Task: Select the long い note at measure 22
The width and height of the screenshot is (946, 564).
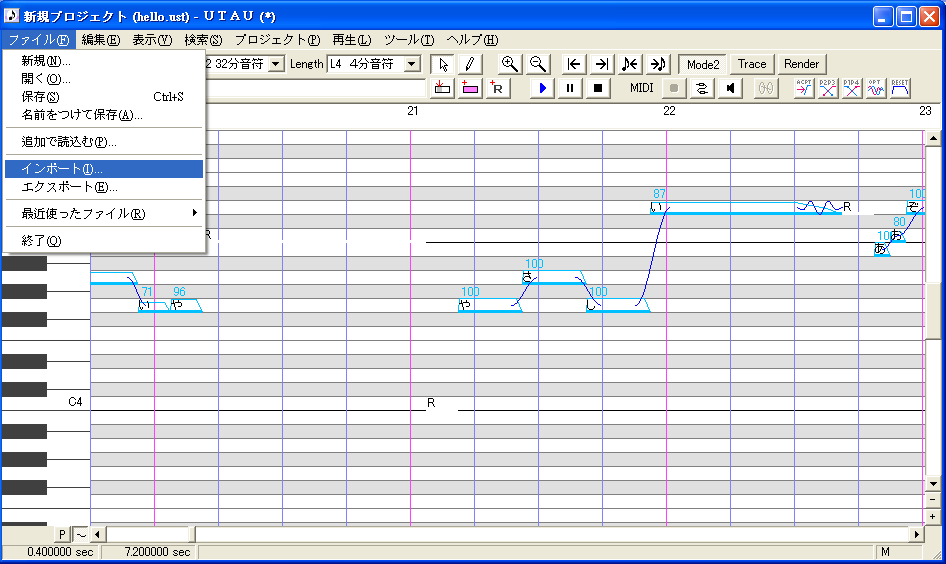Action: 746,208
